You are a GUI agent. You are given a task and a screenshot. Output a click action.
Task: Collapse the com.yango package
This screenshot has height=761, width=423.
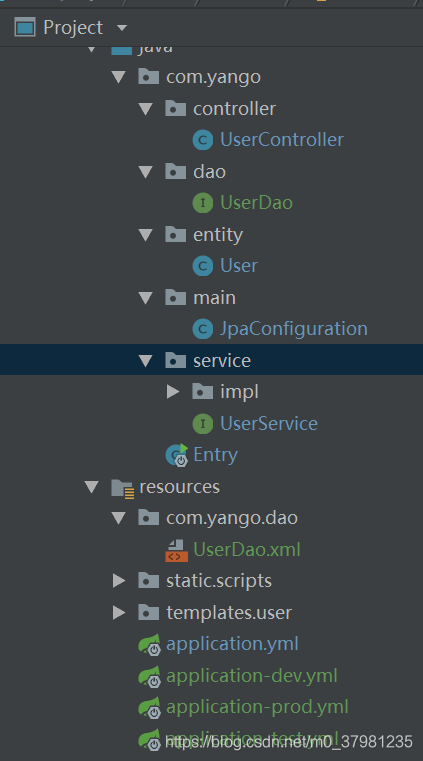119,77
